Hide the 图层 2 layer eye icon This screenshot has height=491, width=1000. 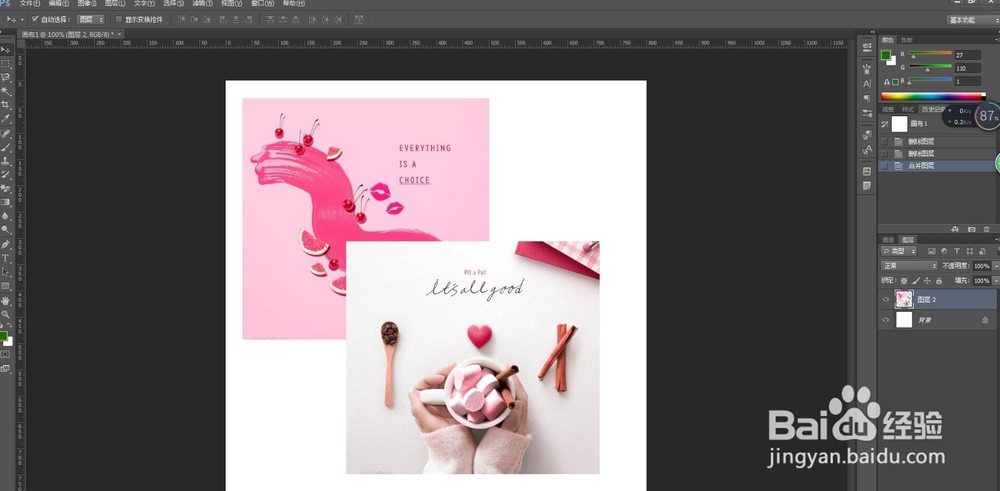[885, 299]
